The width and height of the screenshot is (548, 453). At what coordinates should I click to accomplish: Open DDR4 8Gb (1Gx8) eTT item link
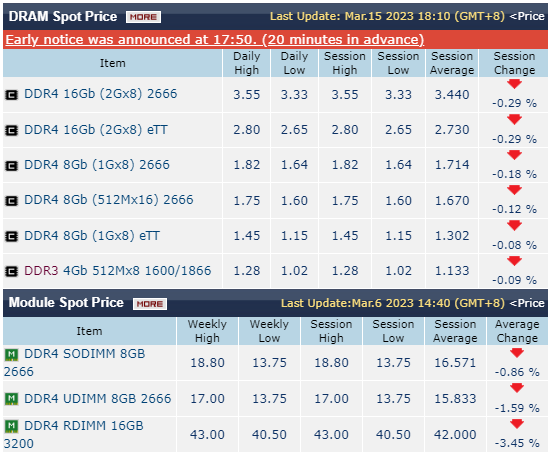[x=92, y=236]
